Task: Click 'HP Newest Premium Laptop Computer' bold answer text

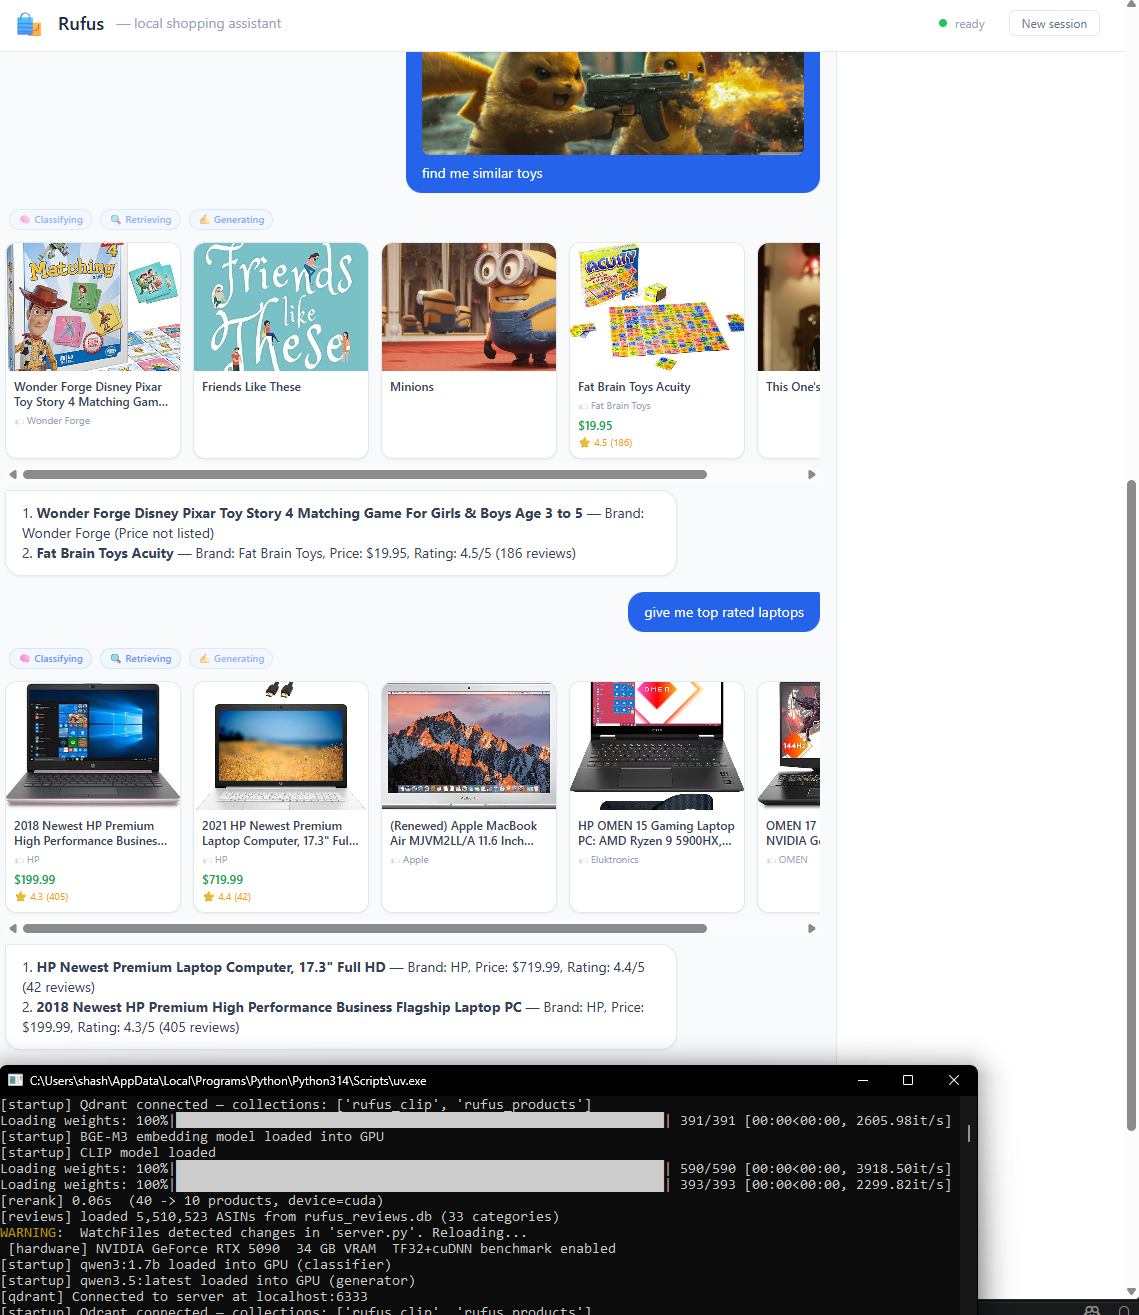Action: pos(211,967)
